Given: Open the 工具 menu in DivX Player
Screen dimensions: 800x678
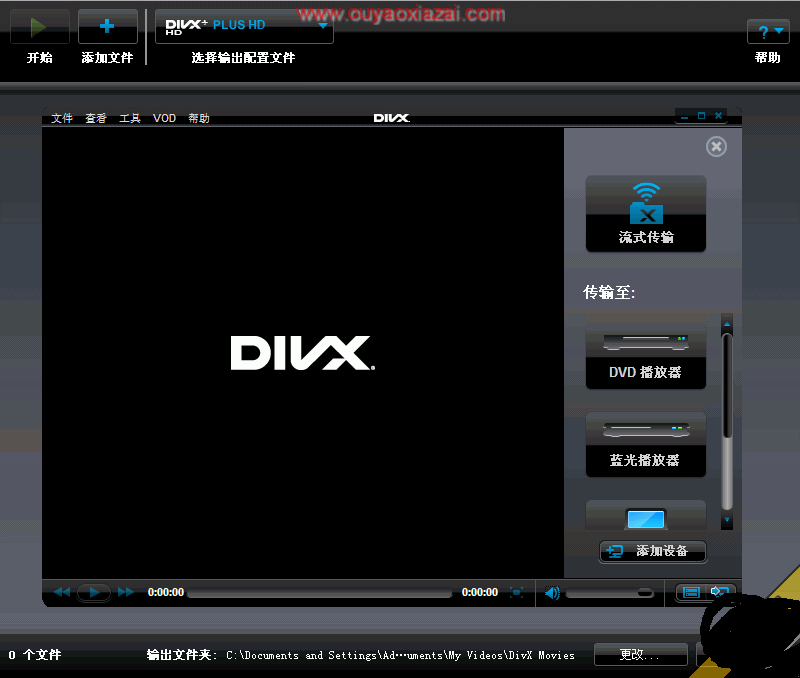Looking at the screenshot, I should pos(130,118).
